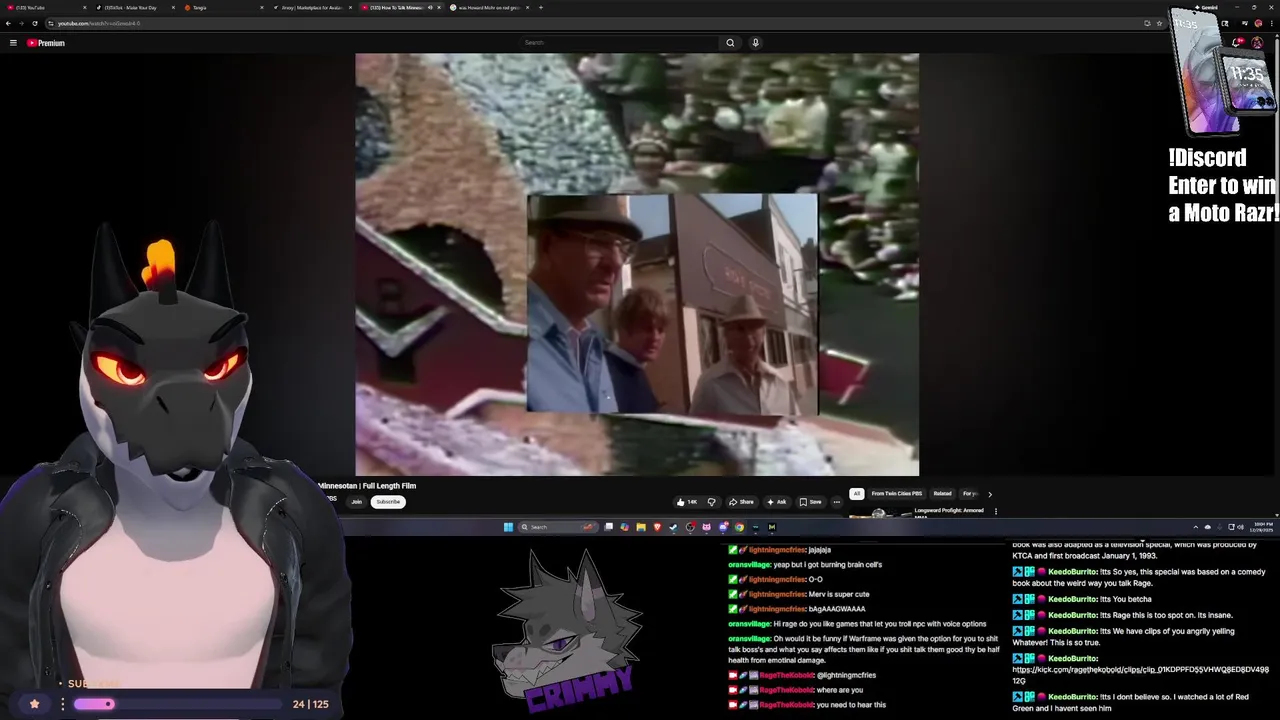The image size is (1280, 720).
Task: Open YouTube notifications bell
Action: pyautogui.click(x=1237, y=43)
